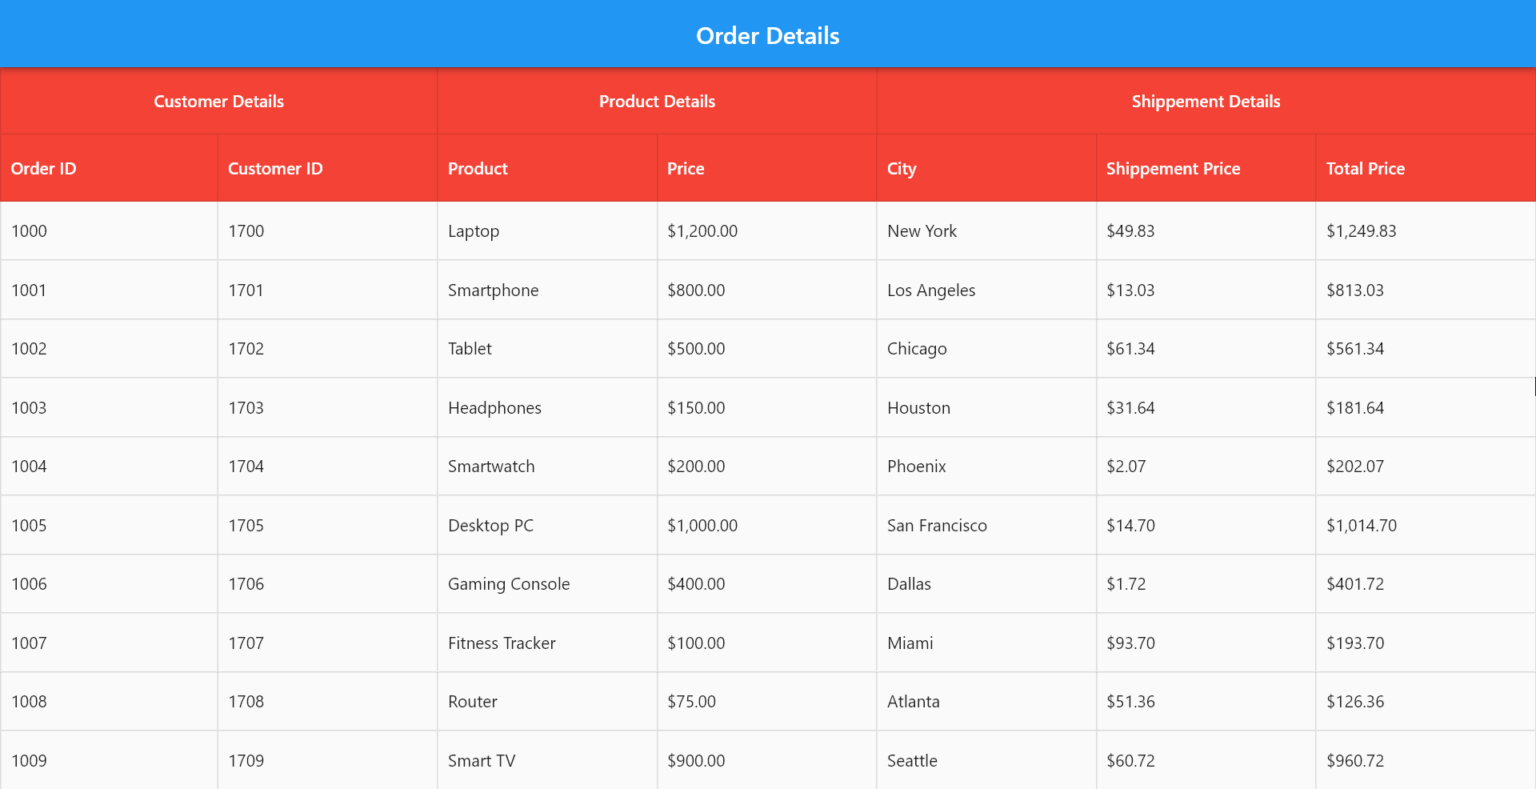Select the Product column header
This screenshot has width=1536, height=789.
click(x=478, y=168)
